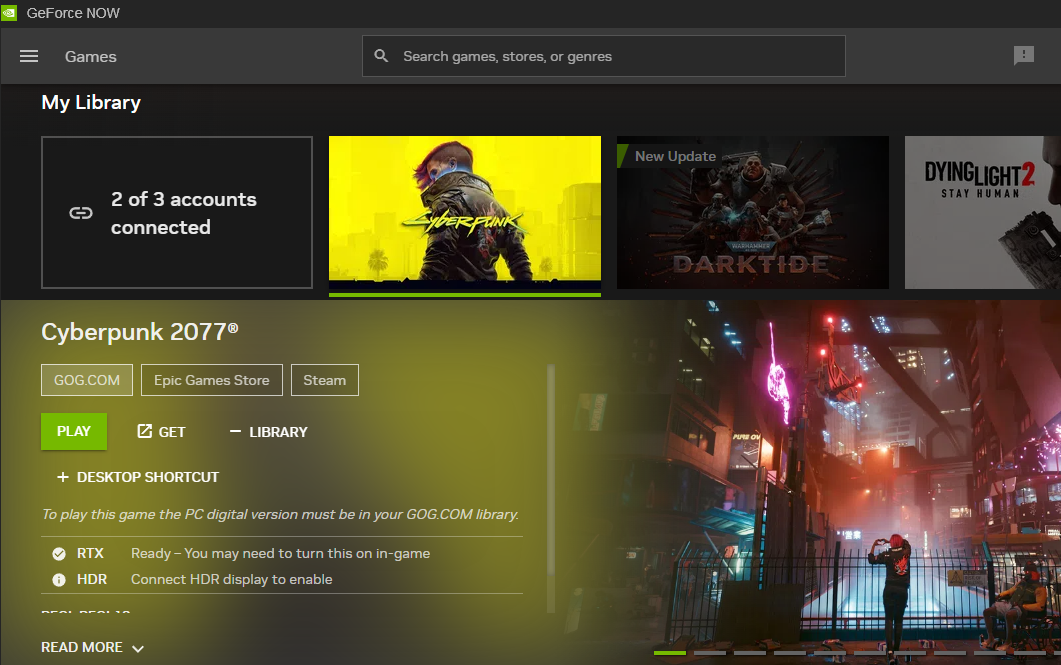Select the Epic Games Store option
Screen dimensions: 1061x665
click(211, 380)
